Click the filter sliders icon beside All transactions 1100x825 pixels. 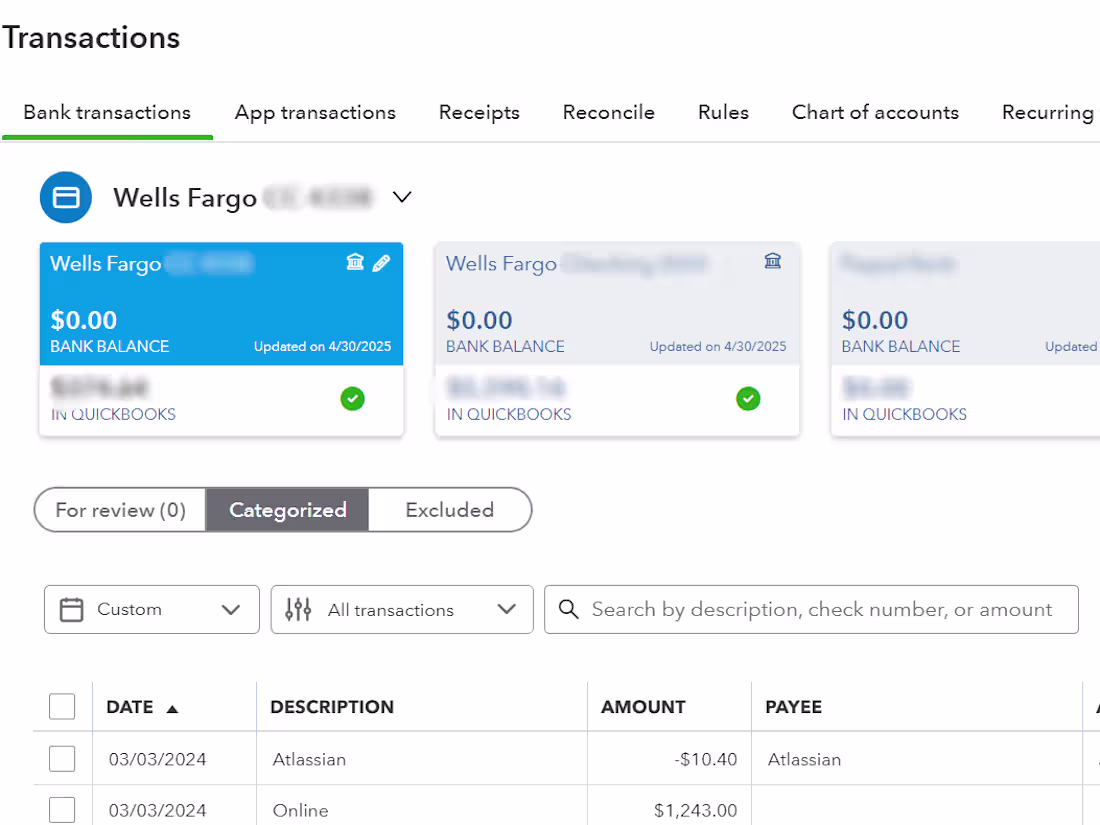pyautogui.click(x=298, y=610)
